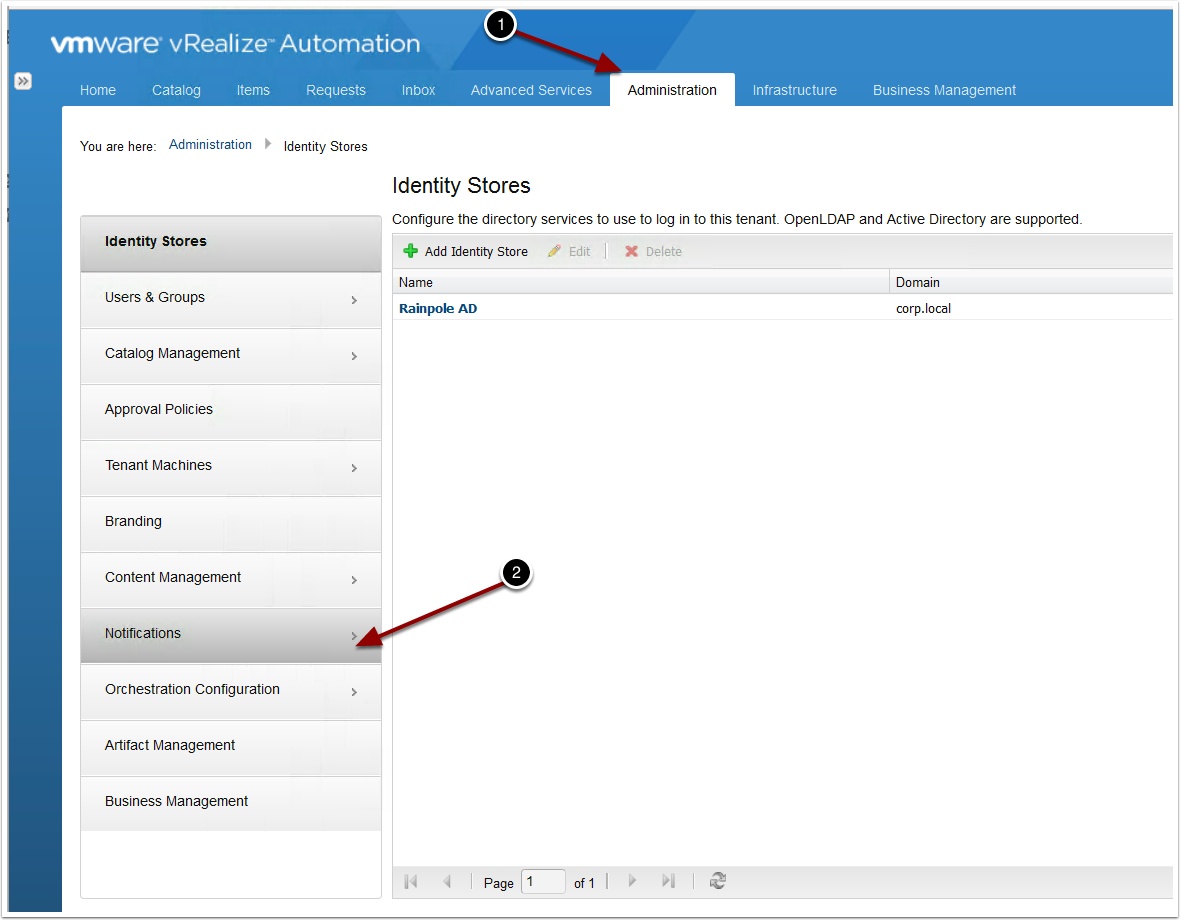Screen dimensions: 1180x920
Task: Go to first page icon
Action: (411, 881)
